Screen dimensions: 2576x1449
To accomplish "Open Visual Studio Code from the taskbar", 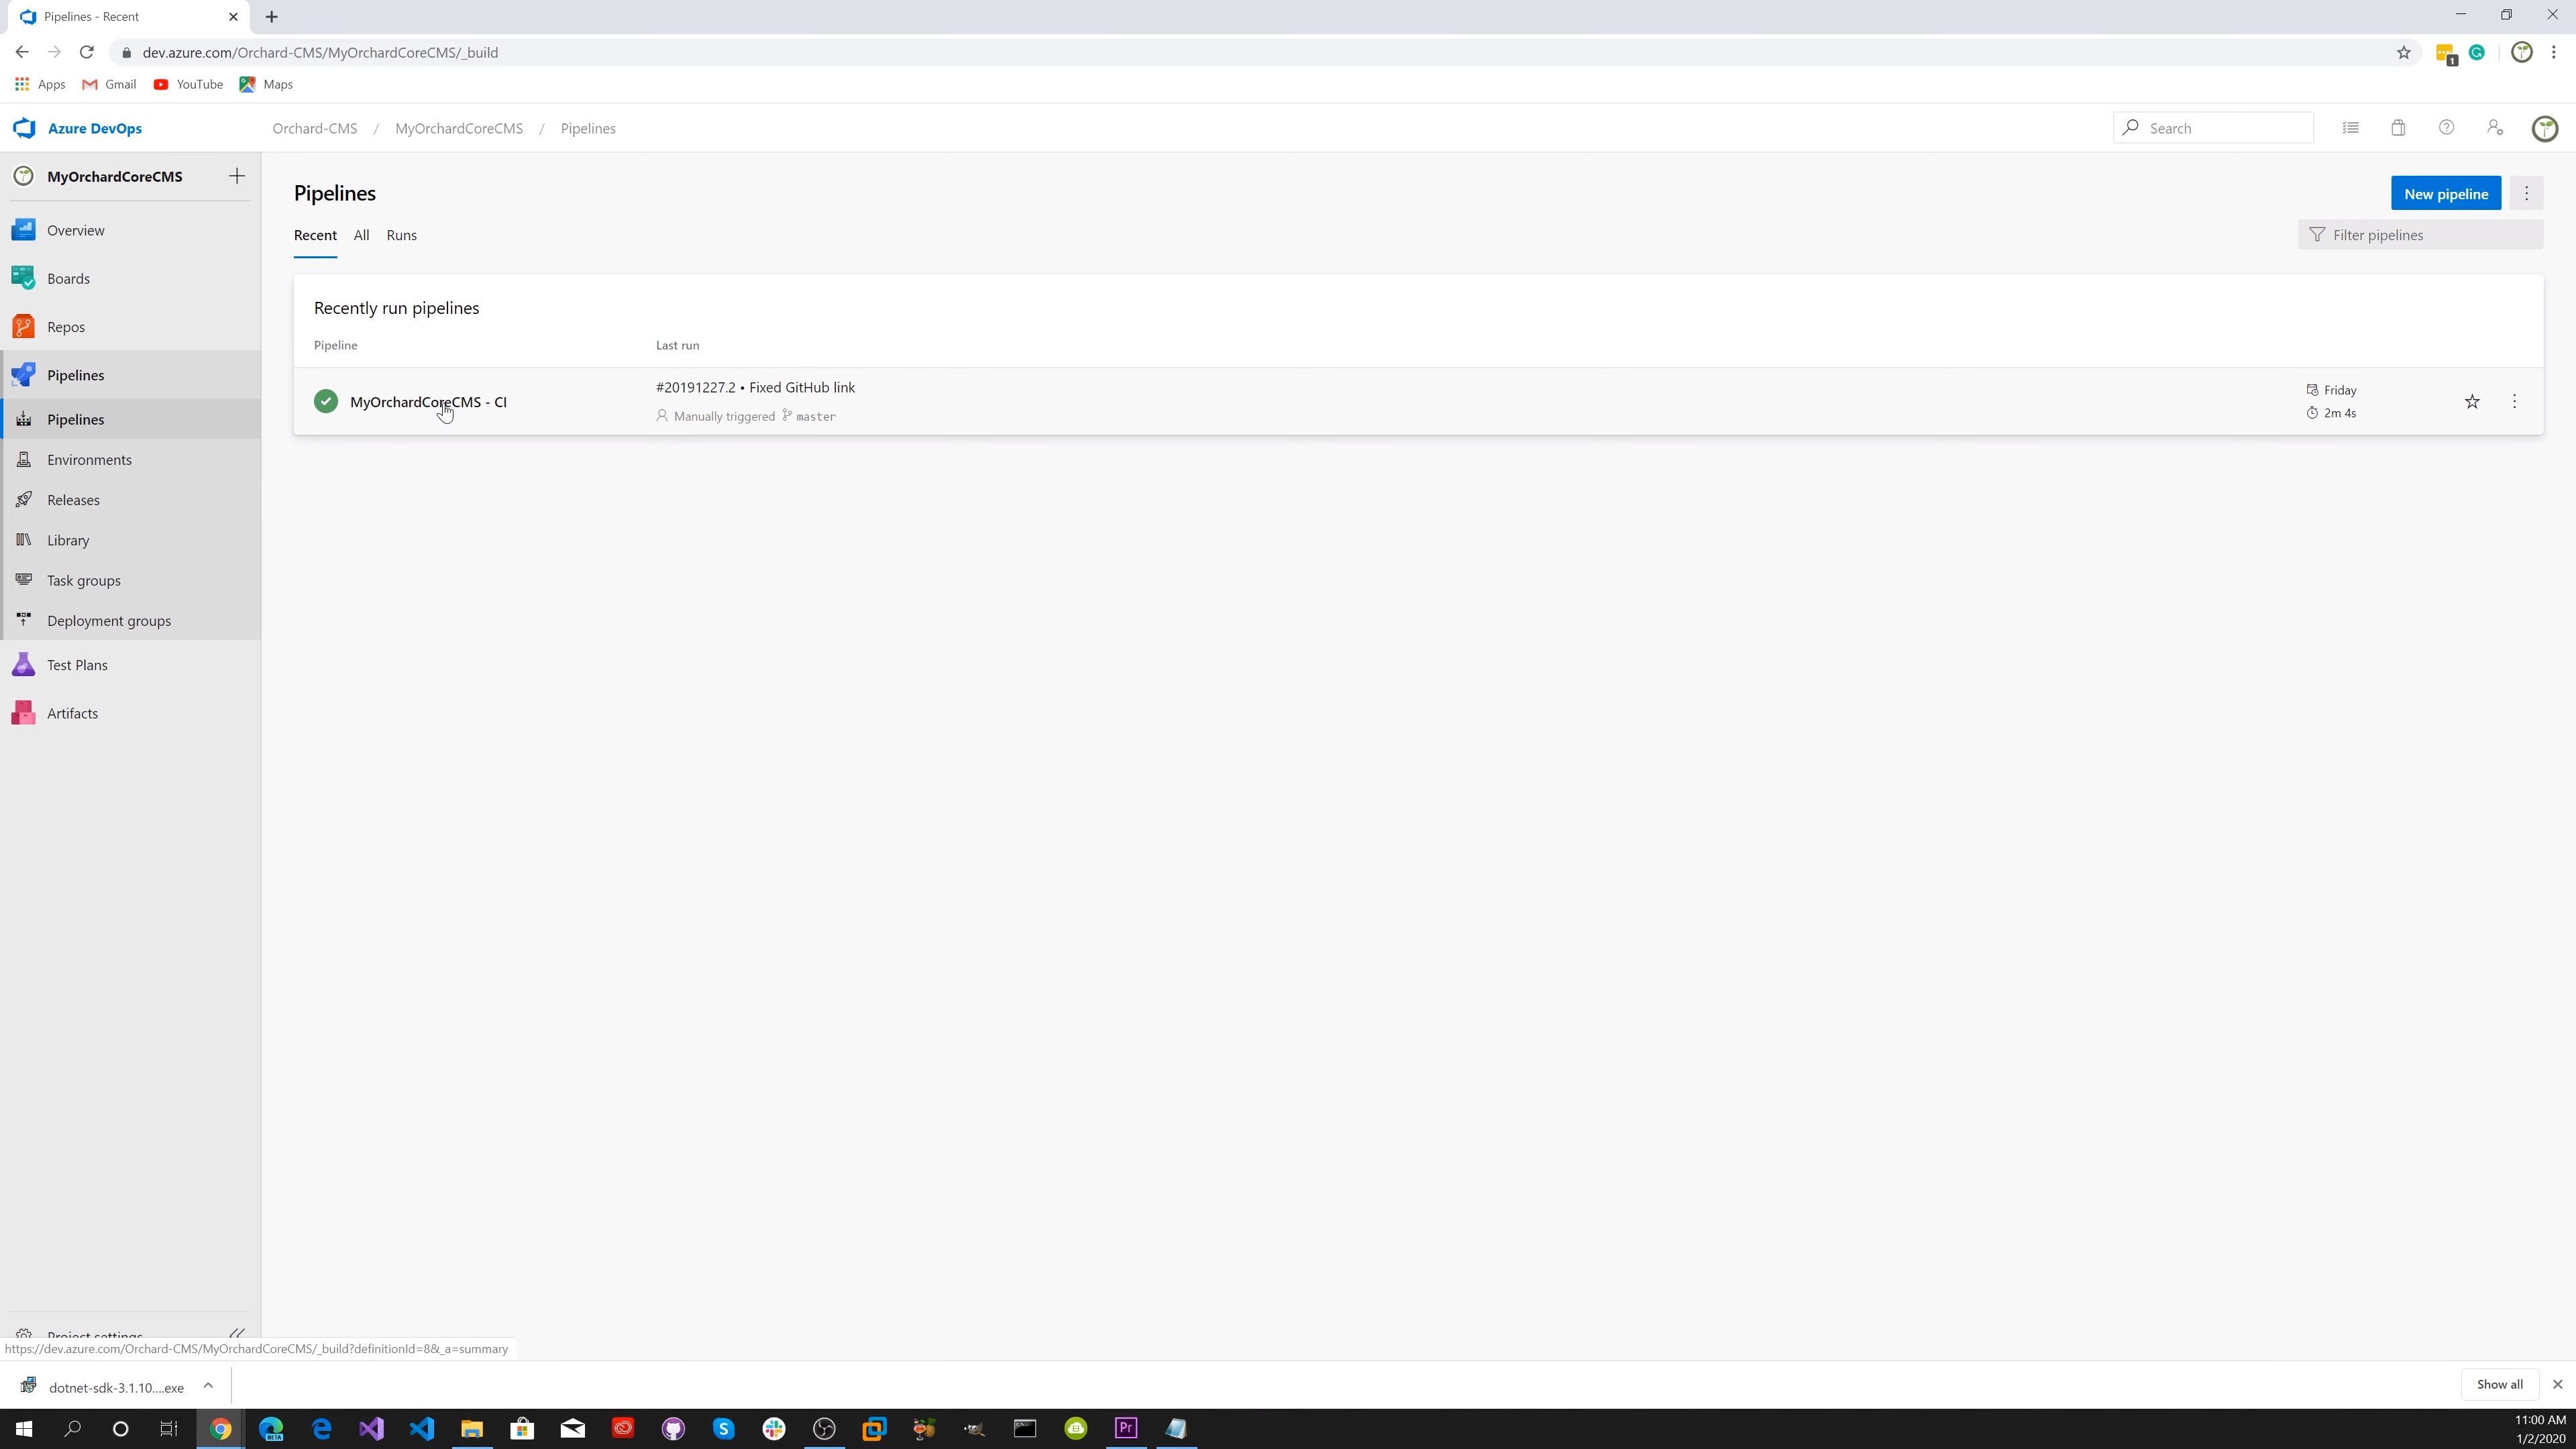I will [x=422, y=1428].
